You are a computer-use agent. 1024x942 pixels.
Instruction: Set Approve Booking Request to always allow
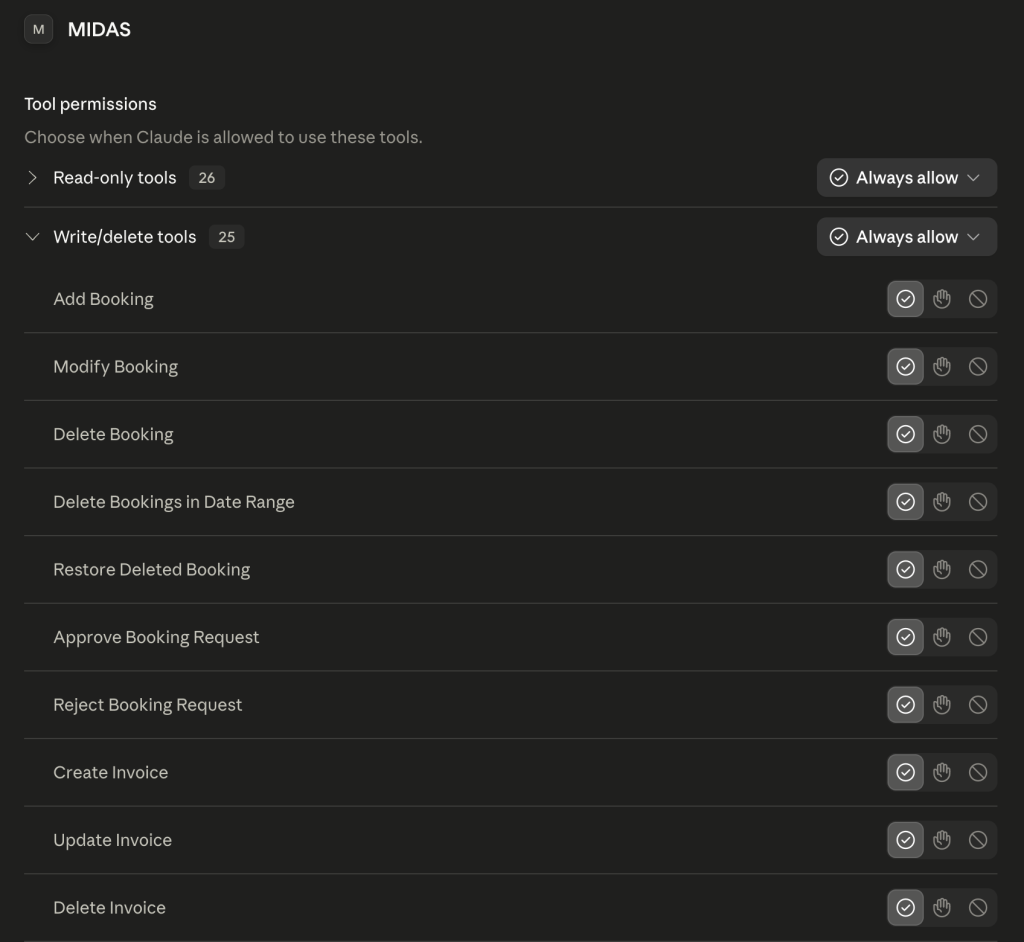point(905,637)
